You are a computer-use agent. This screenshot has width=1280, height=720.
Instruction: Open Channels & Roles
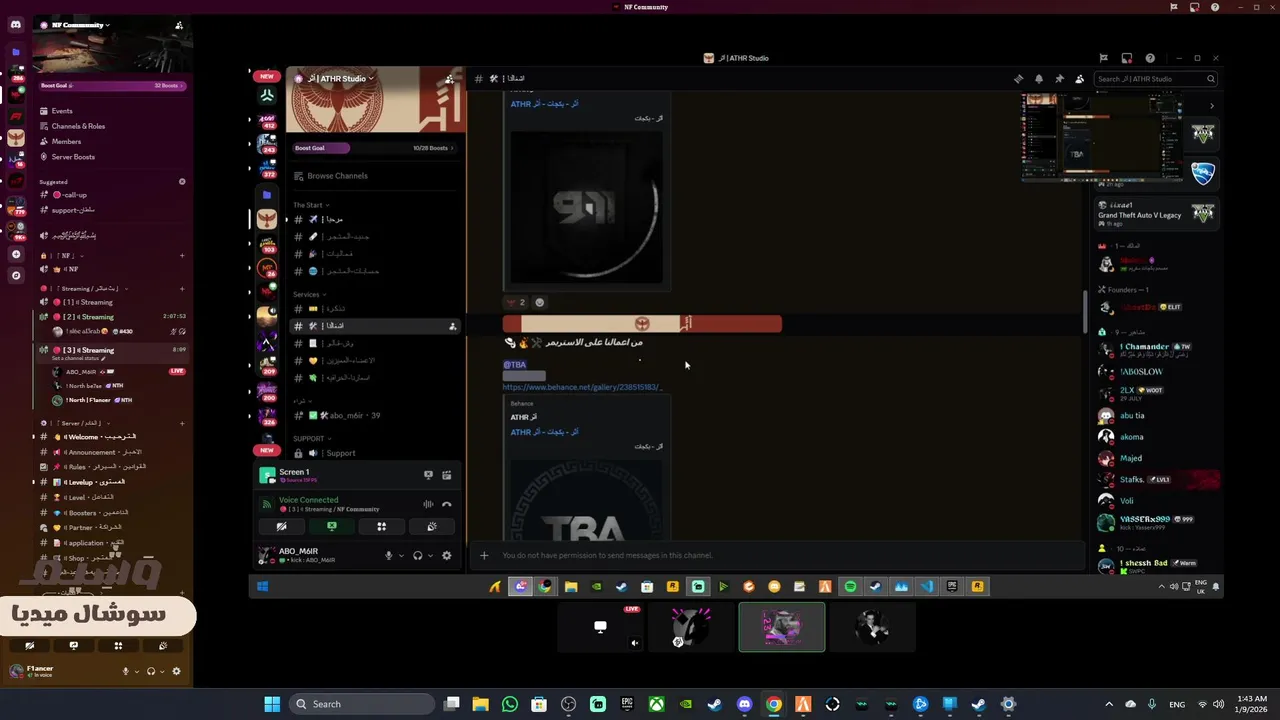click(x=78, y=126)
